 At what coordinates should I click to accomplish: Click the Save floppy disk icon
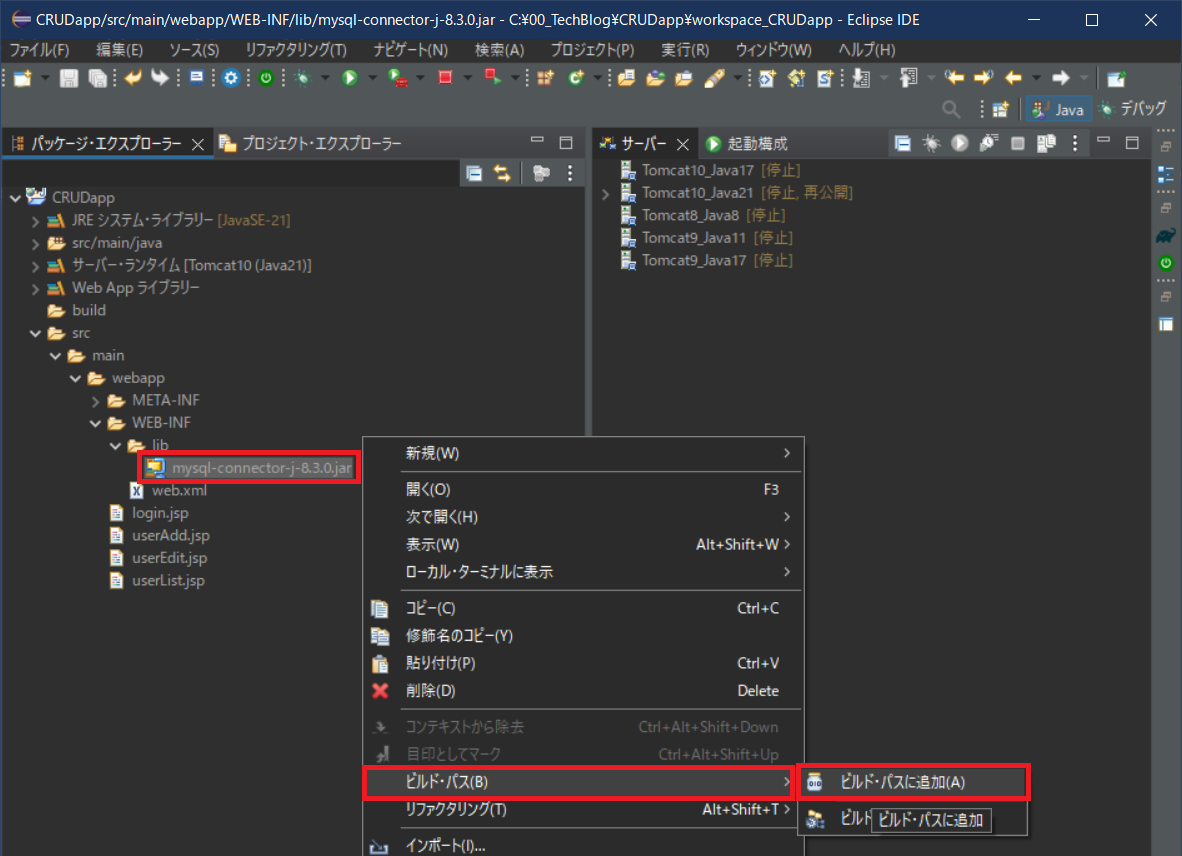pyautogui.click(x=69, y=78)
